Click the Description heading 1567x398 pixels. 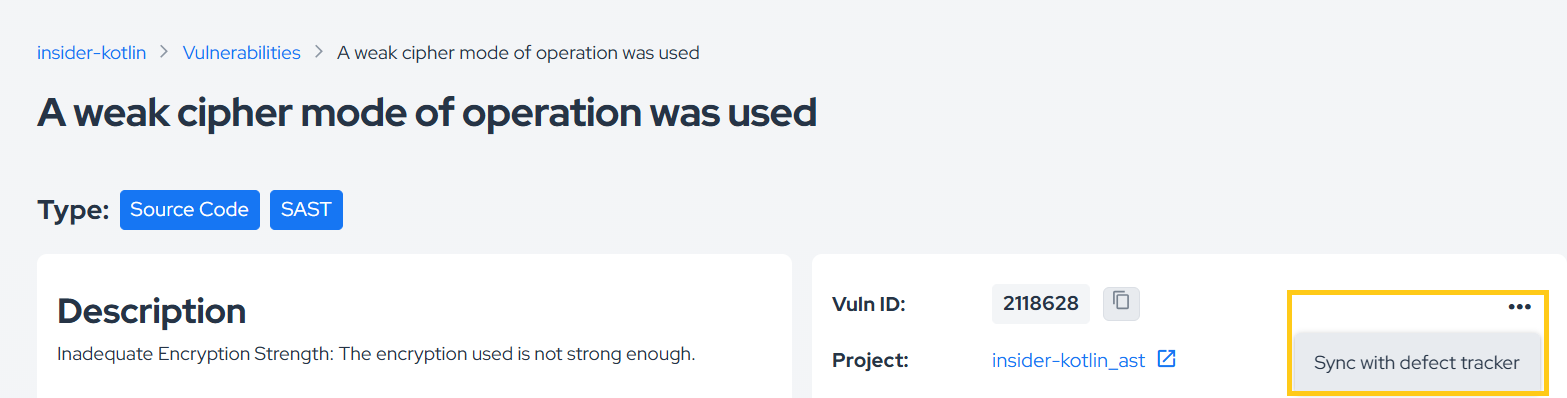pos(152,311)
